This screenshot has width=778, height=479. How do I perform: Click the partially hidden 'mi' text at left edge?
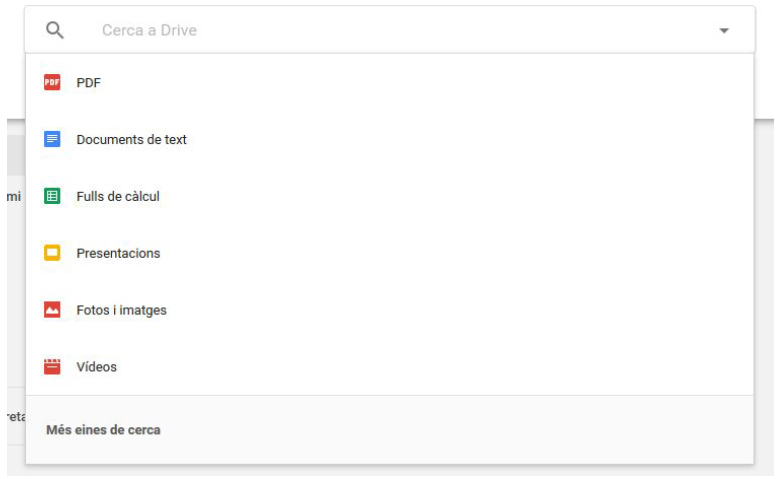pyautogui.click(x=13, y=197)
